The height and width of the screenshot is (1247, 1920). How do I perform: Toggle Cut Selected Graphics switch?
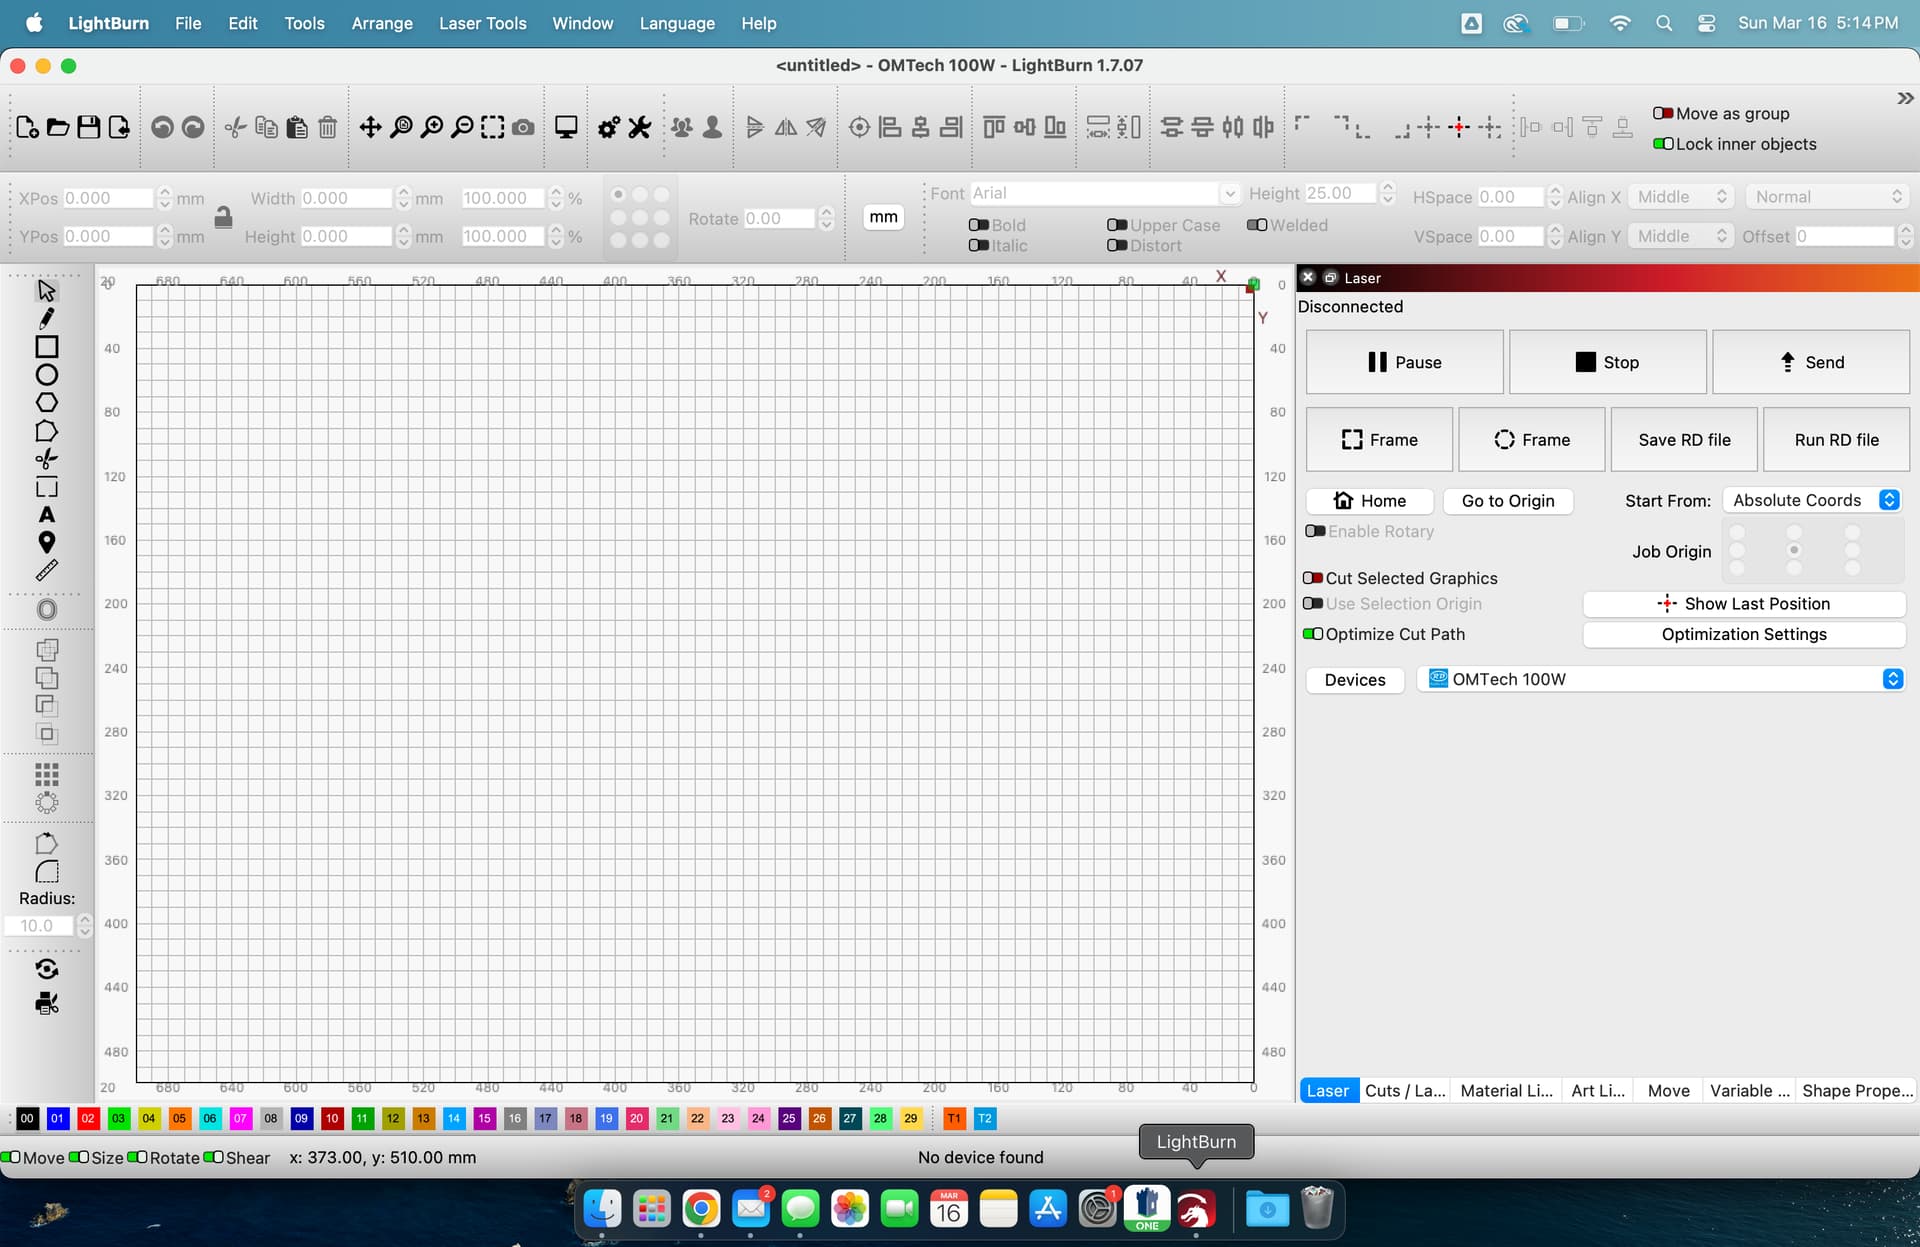click(x=1313, y=578)
